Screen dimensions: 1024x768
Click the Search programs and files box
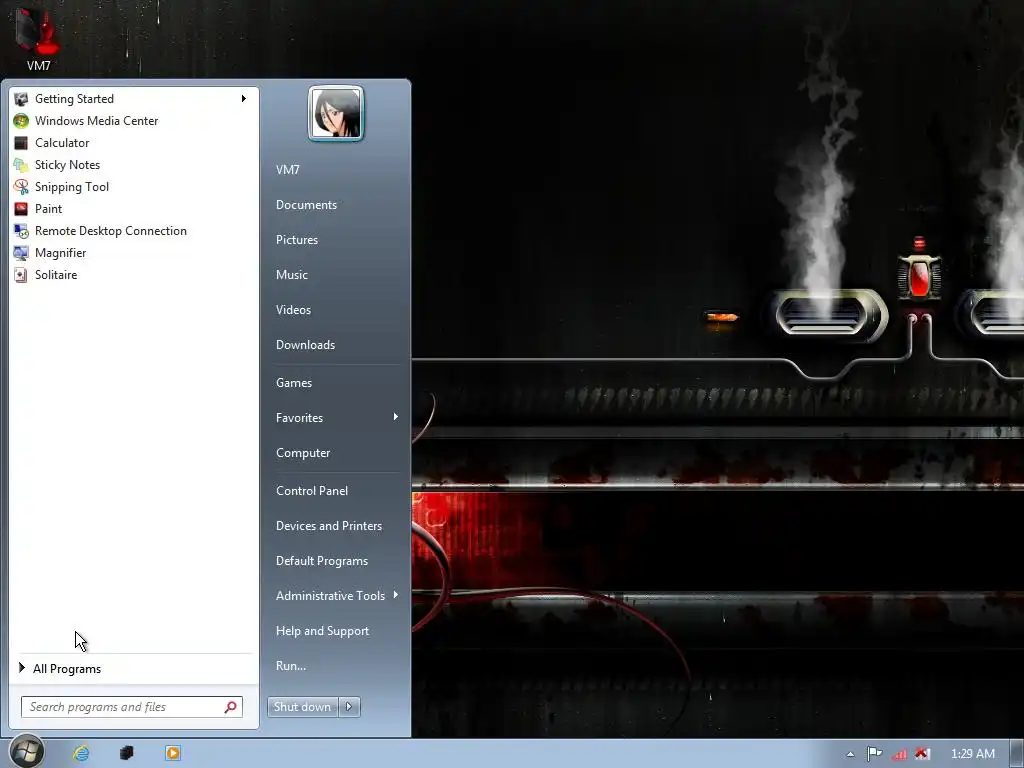pyautogui.click(x=132, y=707)
